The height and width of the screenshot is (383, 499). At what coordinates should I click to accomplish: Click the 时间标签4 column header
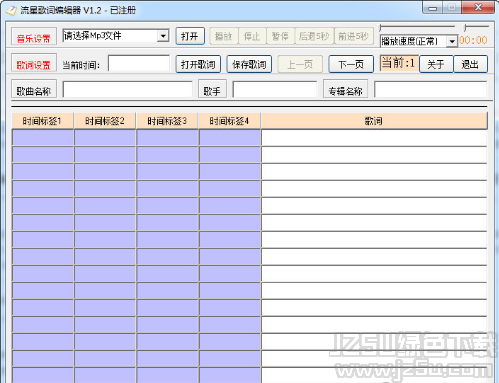coord(229,121)
